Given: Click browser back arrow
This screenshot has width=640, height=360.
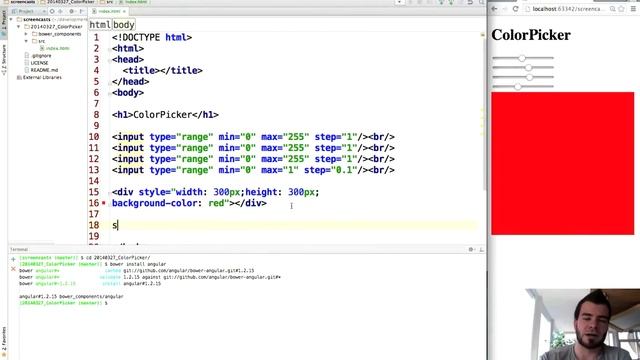Looking at the screenshot, I should (x=494, y=9).
